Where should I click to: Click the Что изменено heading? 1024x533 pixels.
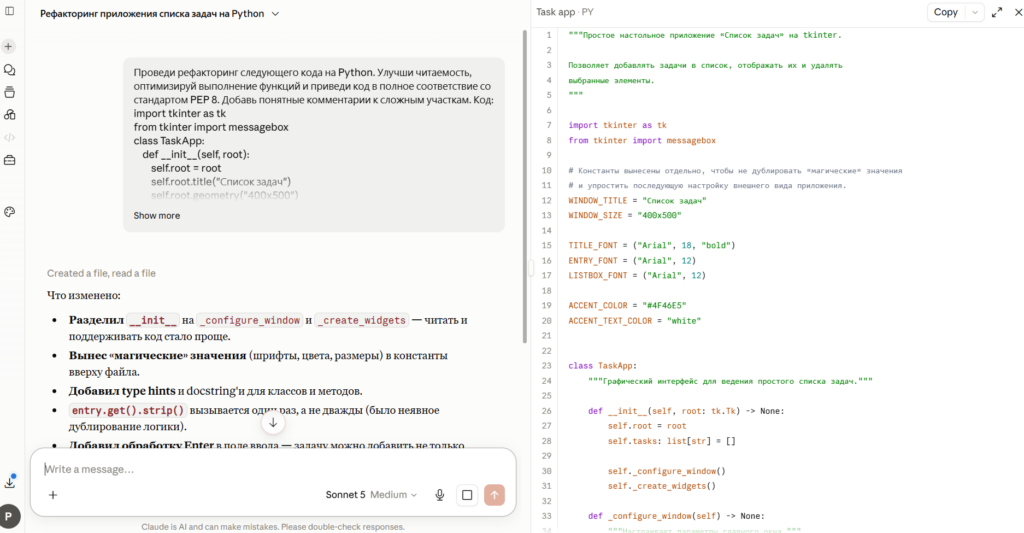[84, 295]
